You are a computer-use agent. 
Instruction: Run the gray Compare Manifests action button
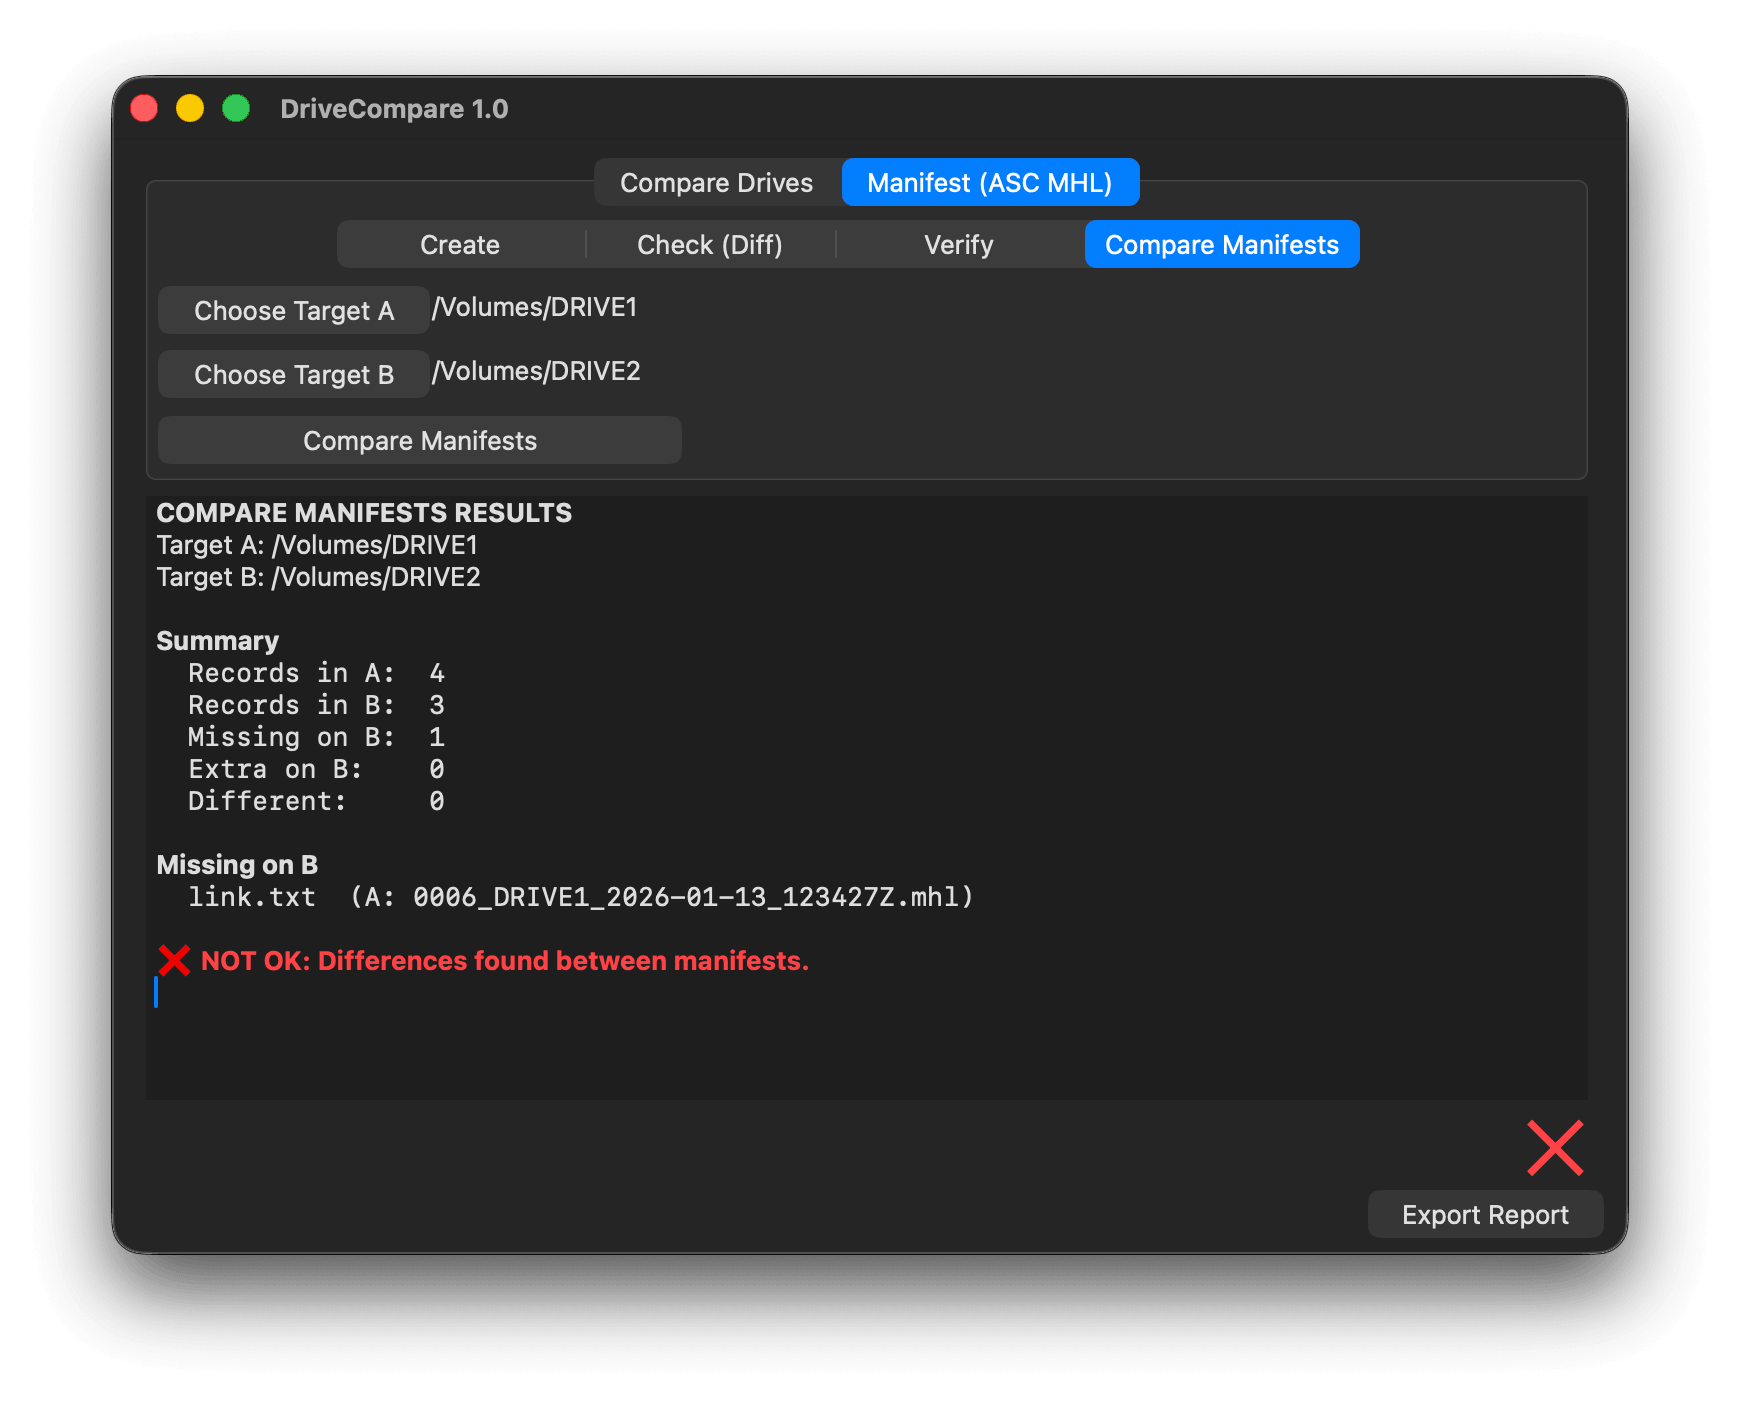(x=420, y=441)
